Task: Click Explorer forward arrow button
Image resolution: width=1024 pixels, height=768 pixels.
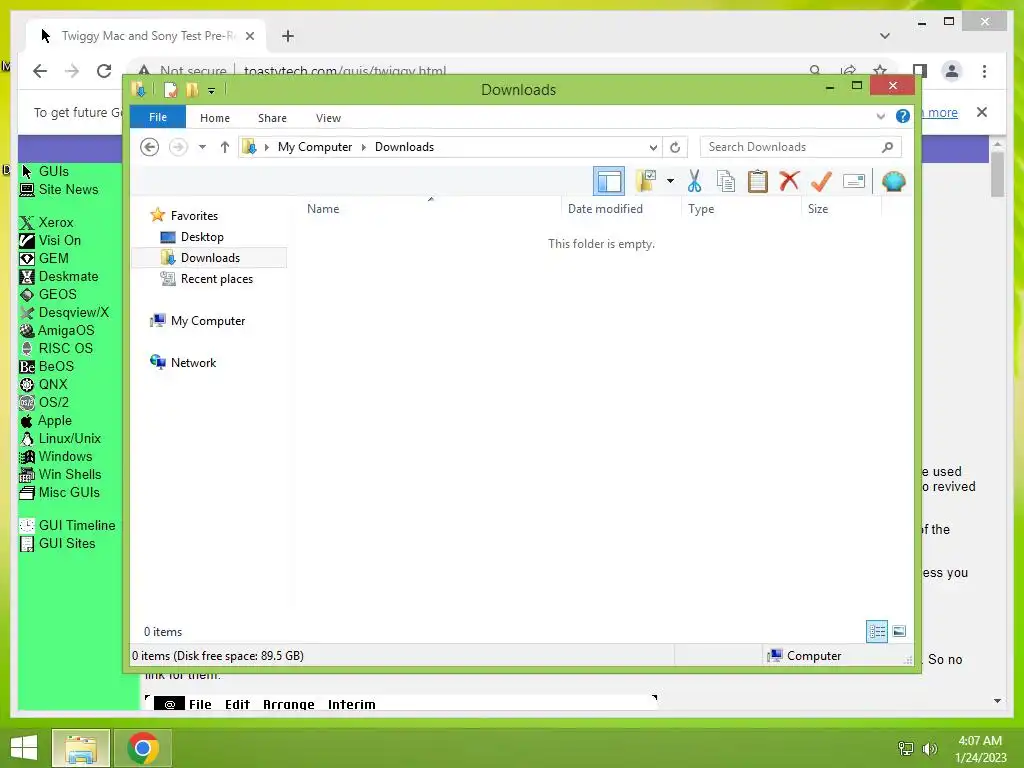Action: 178,147
